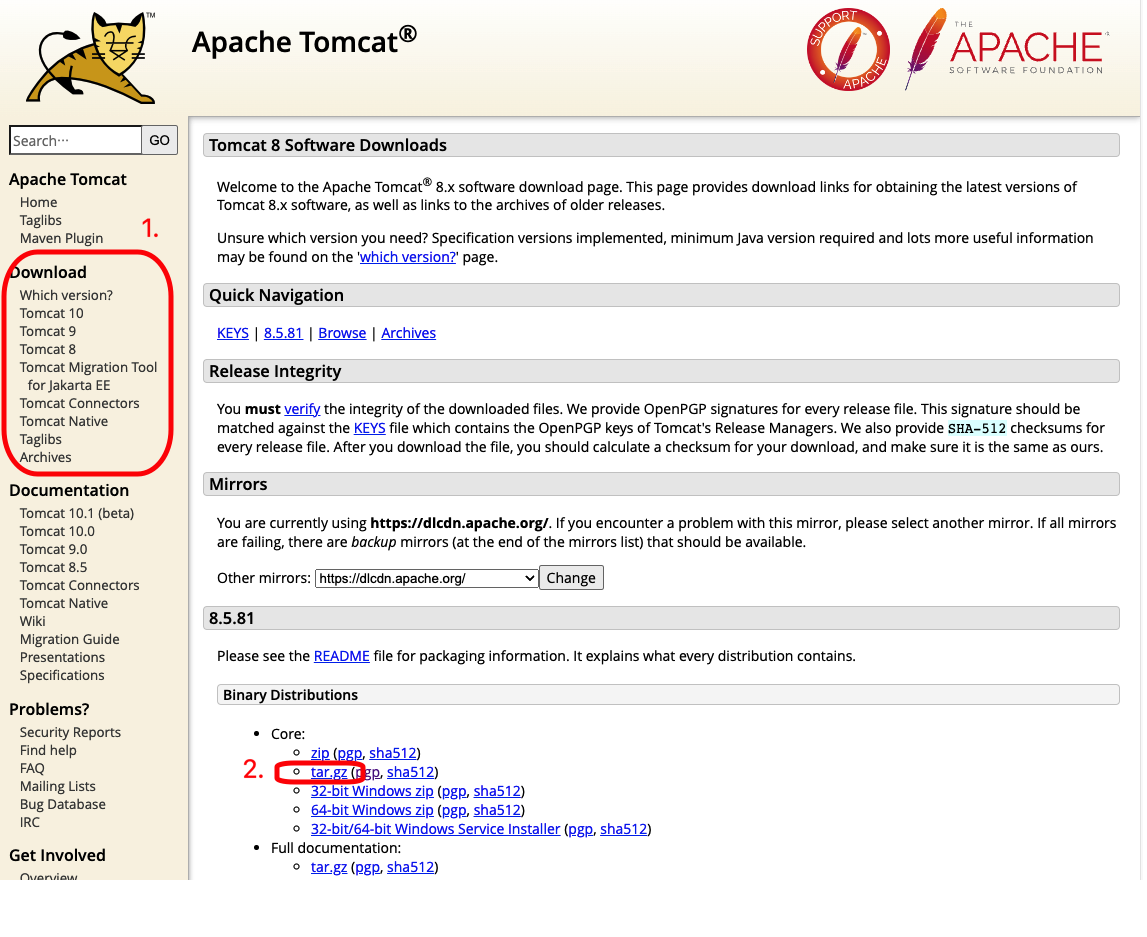Open sha512 for Windows Service Installer
The height and width of the screenshot is (937, 1147).
click(623, 829)
